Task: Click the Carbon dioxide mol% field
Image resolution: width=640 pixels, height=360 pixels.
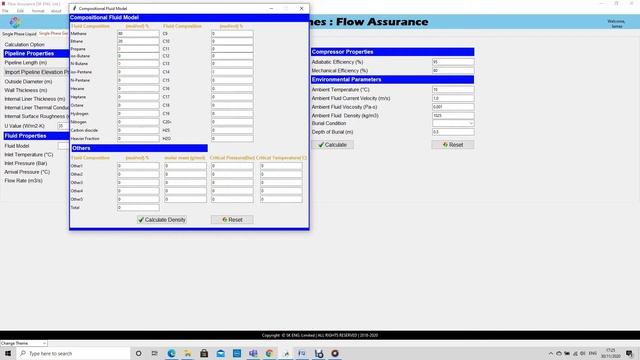Action: (x=138, y=130)
